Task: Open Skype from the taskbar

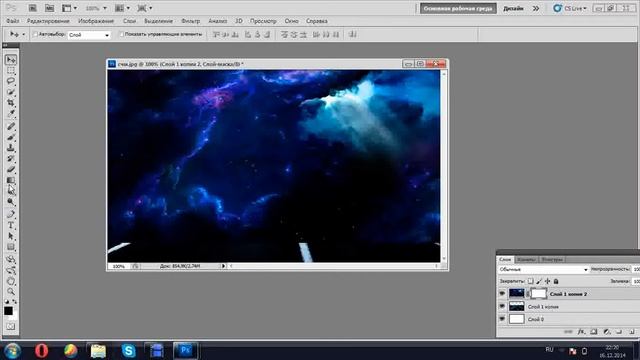Action: click(x=128, y=351)
